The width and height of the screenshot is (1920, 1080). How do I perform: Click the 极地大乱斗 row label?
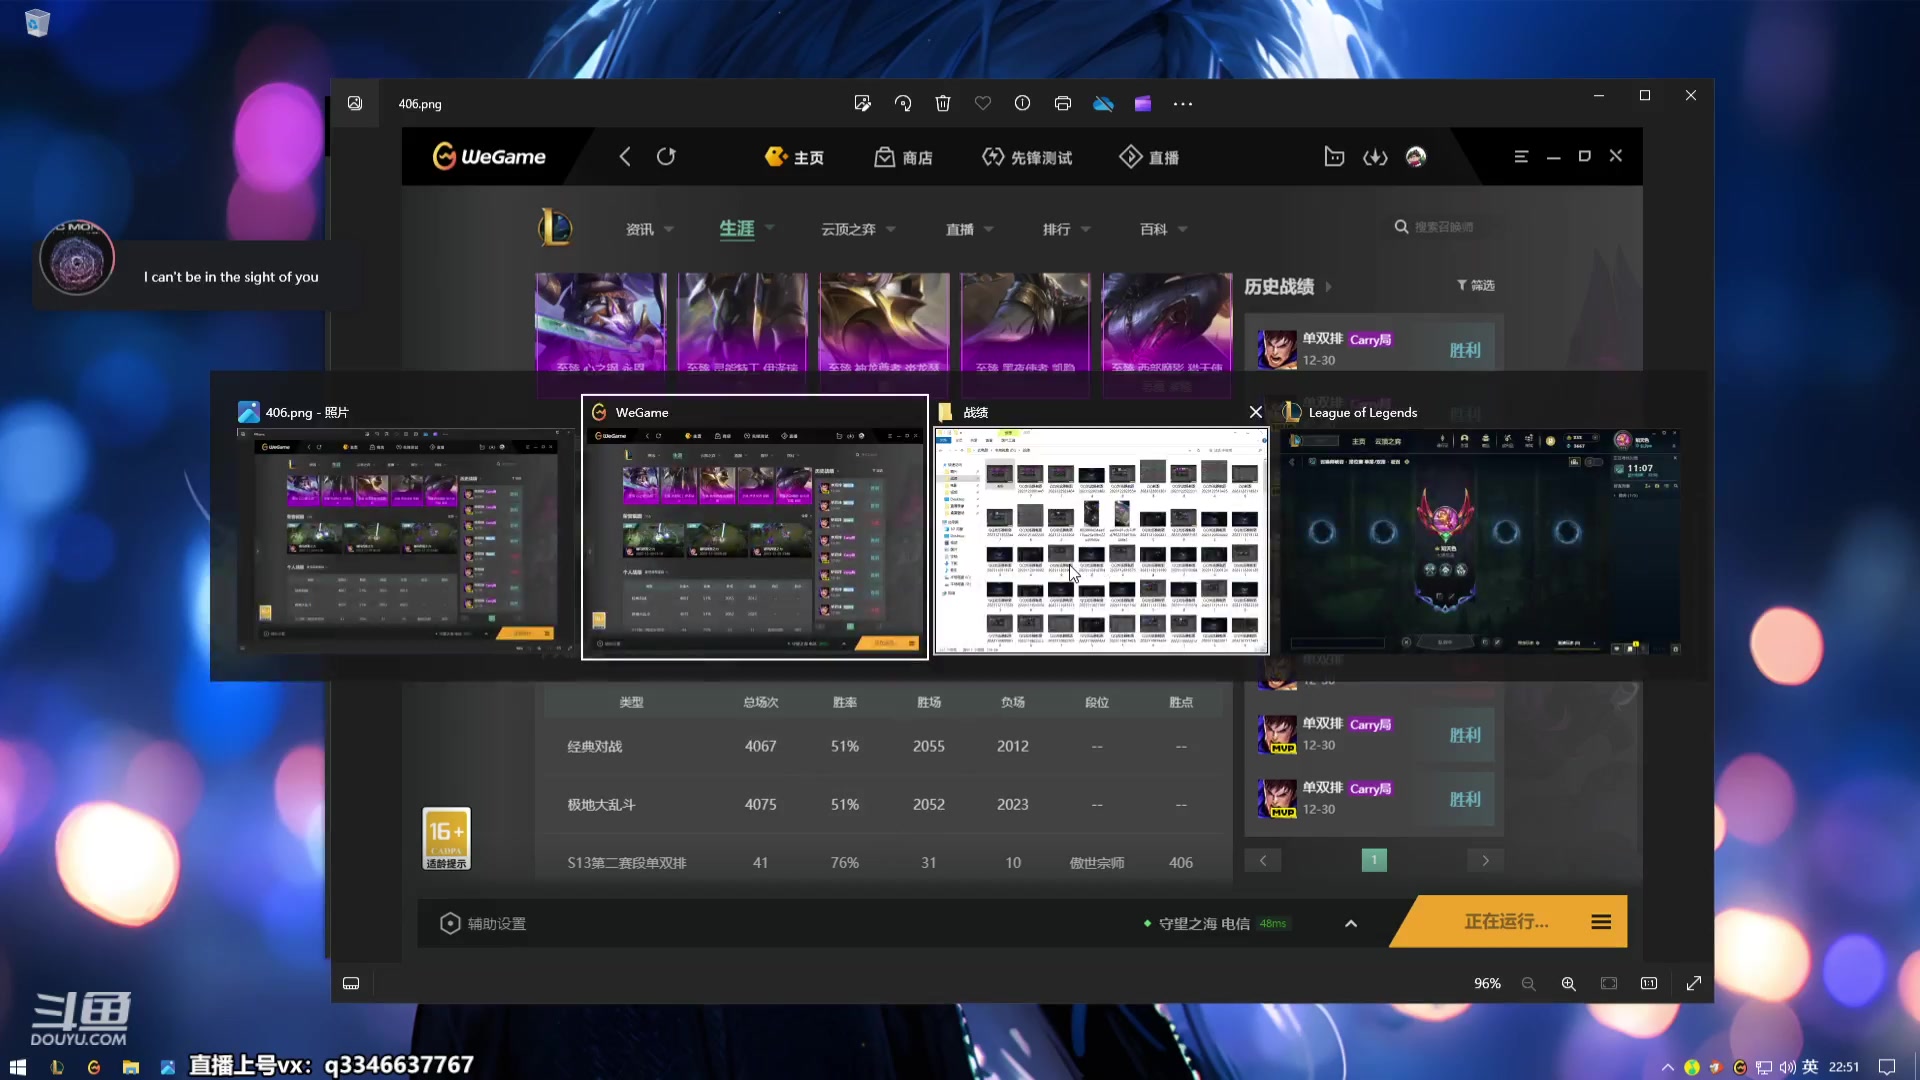(x=601, y=804)
